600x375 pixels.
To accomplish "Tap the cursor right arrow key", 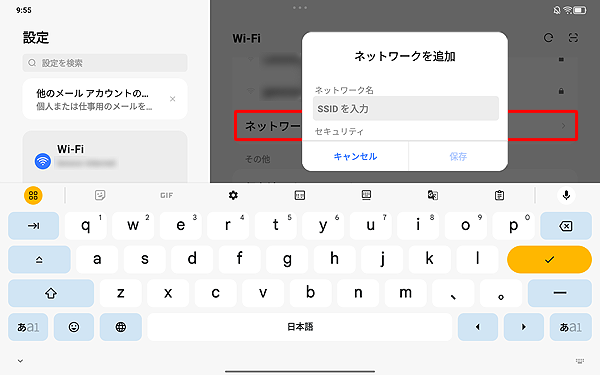I will [524, 327].
